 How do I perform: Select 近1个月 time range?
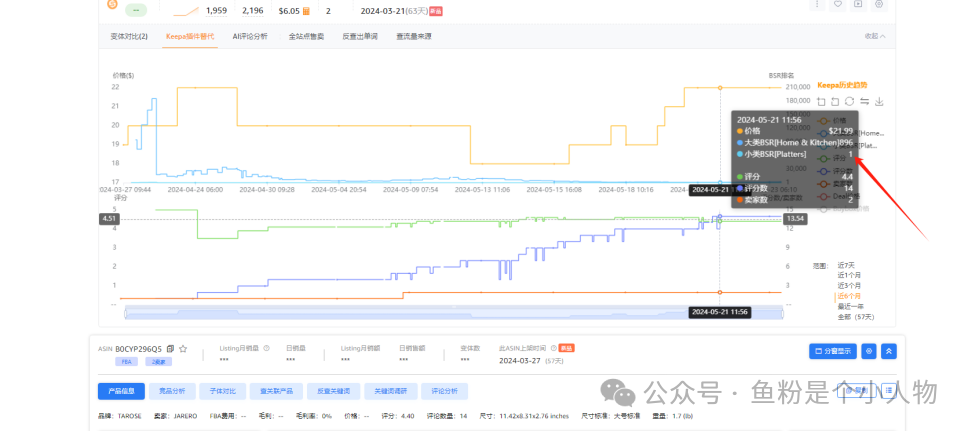849,275
